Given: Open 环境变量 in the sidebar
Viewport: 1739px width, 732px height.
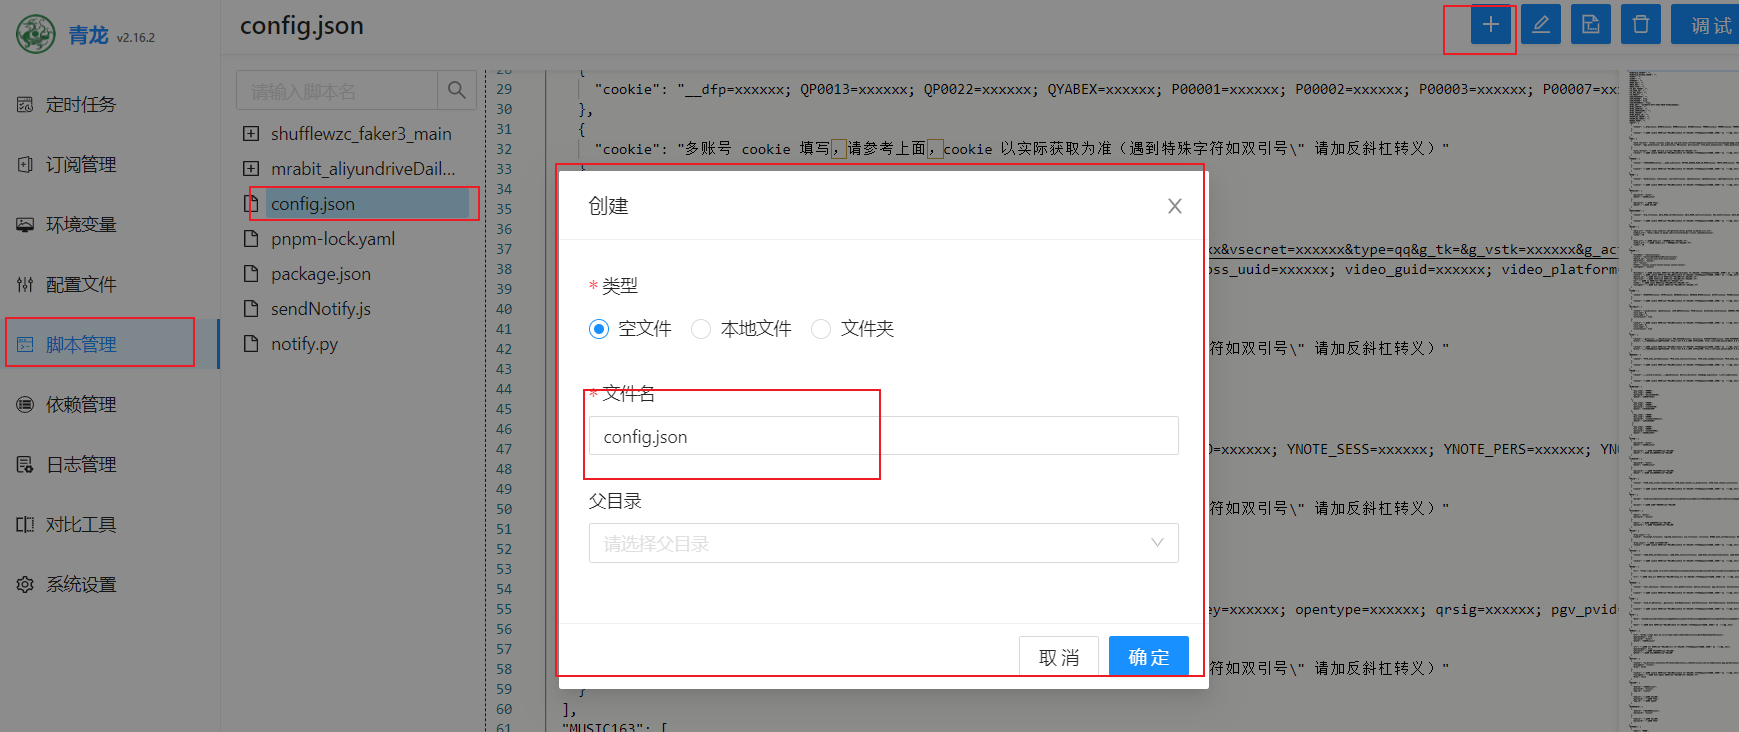Looking at the screenshot, I should [110, 224].
